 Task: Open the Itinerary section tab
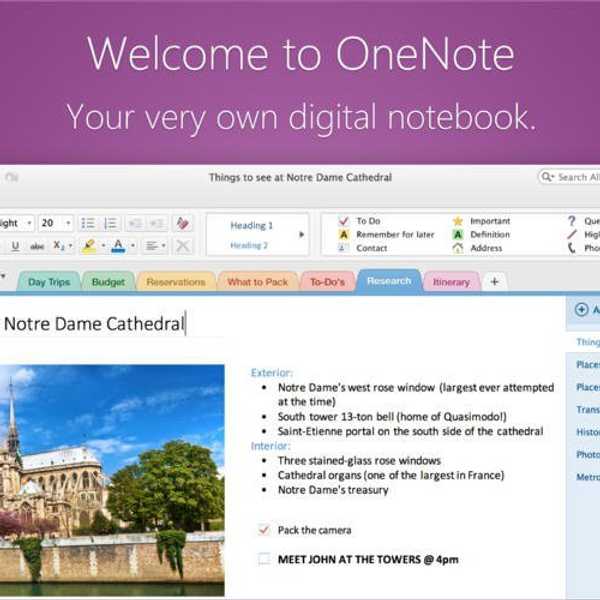coord(451,282)
